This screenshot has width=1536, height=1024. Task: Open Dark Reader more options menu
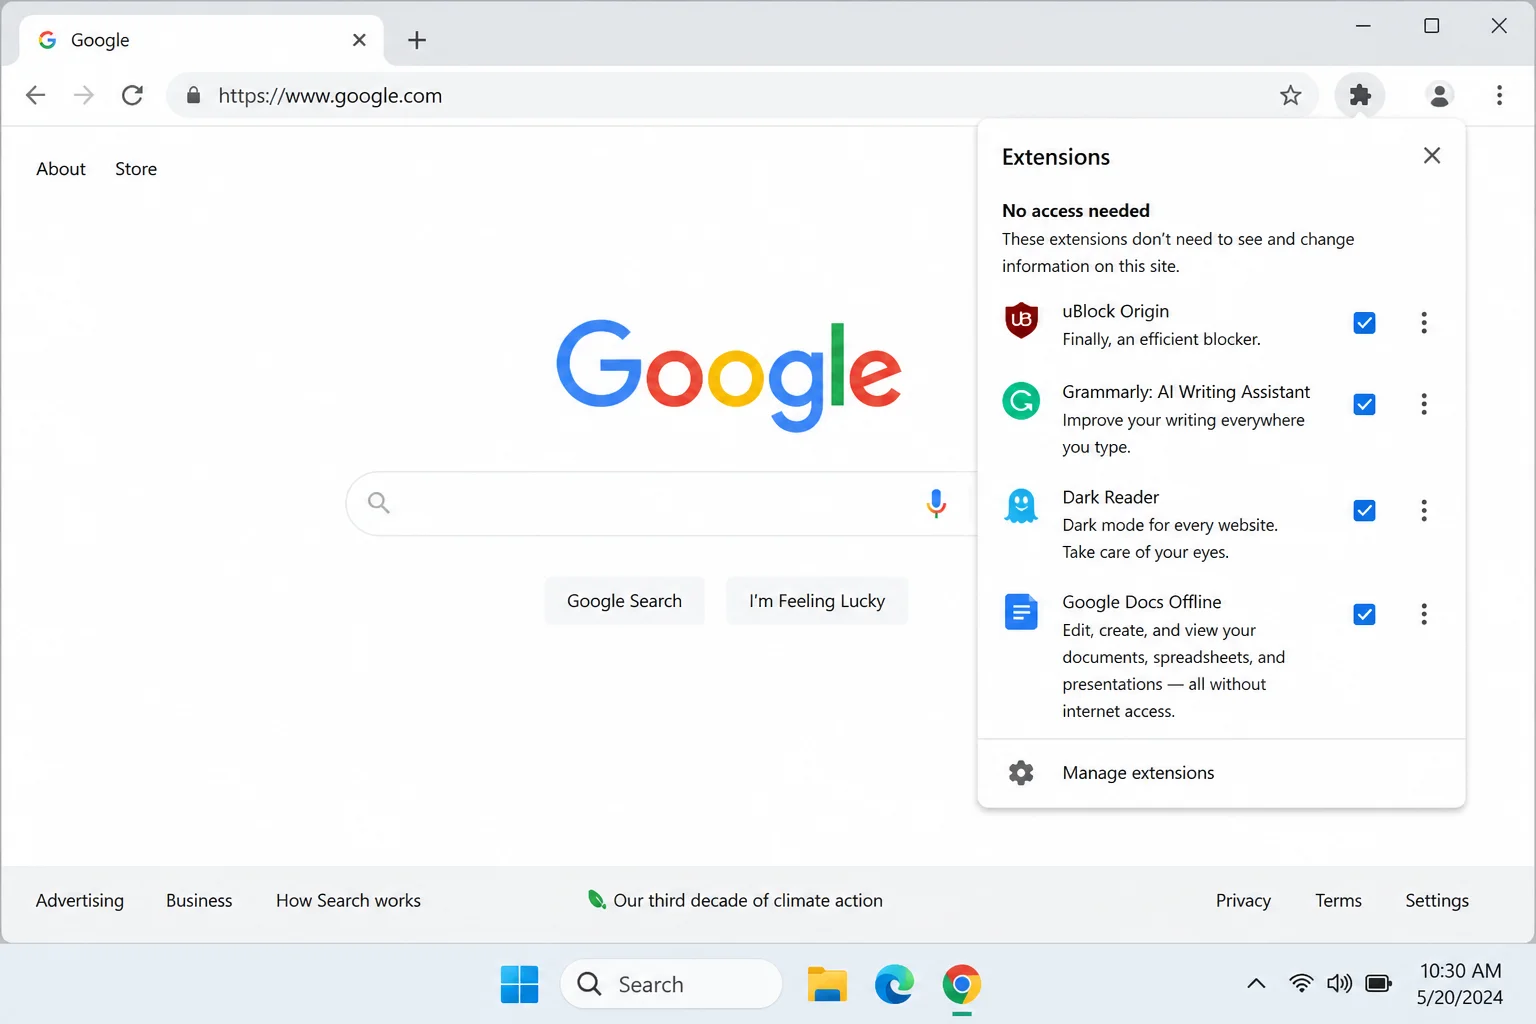pyautogui.click(x=1423, y=511)
